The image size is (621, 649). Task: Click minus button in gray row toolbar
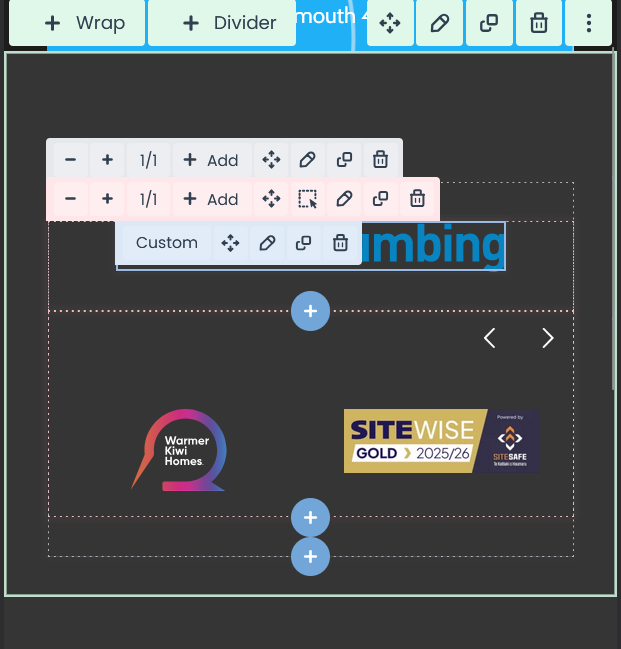[71, 160]
